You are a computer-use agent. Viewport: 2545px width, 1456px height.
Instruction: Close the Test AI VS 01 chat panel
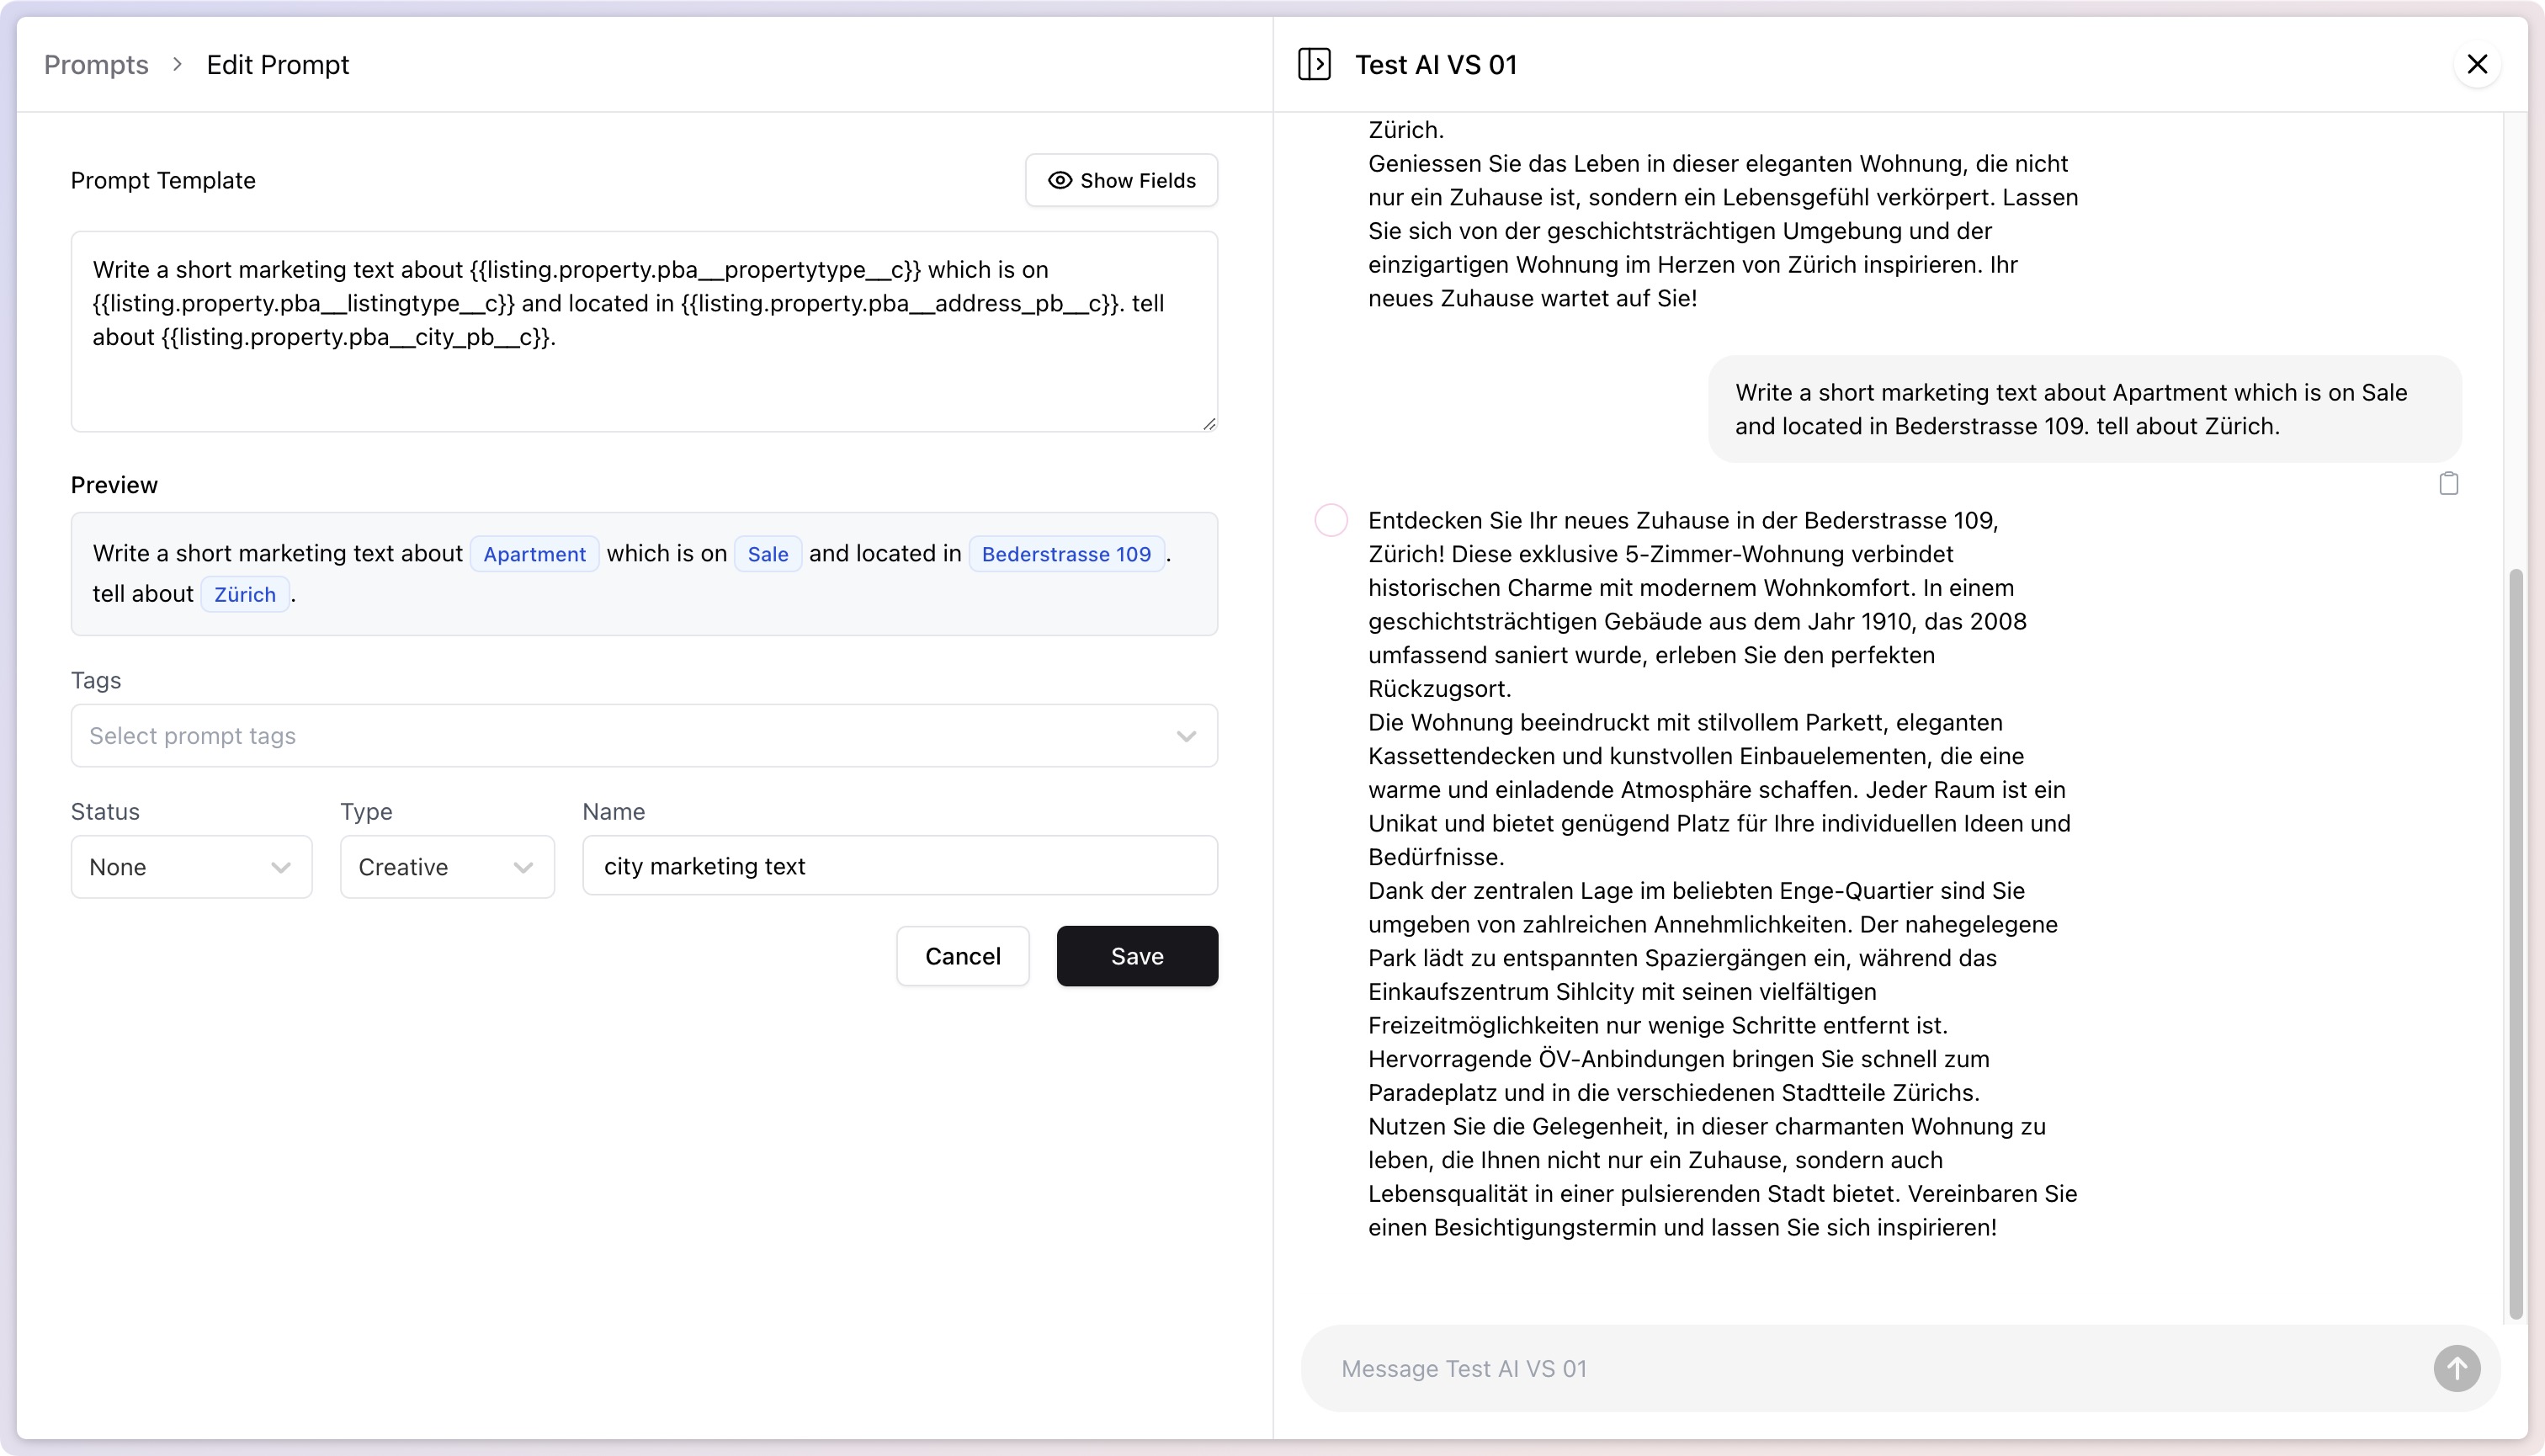click(x=2477, y=64)
